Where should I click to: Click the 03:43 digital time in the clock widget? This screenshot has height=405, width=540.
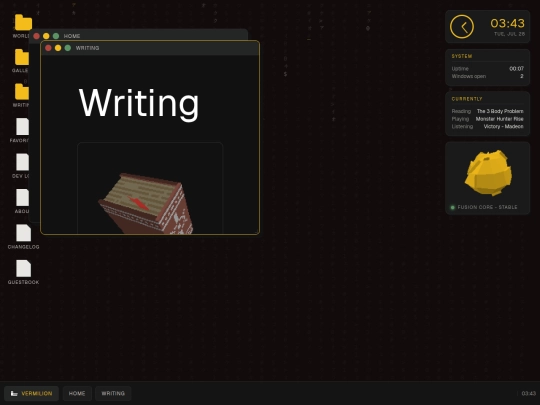[x=507, y=23]
